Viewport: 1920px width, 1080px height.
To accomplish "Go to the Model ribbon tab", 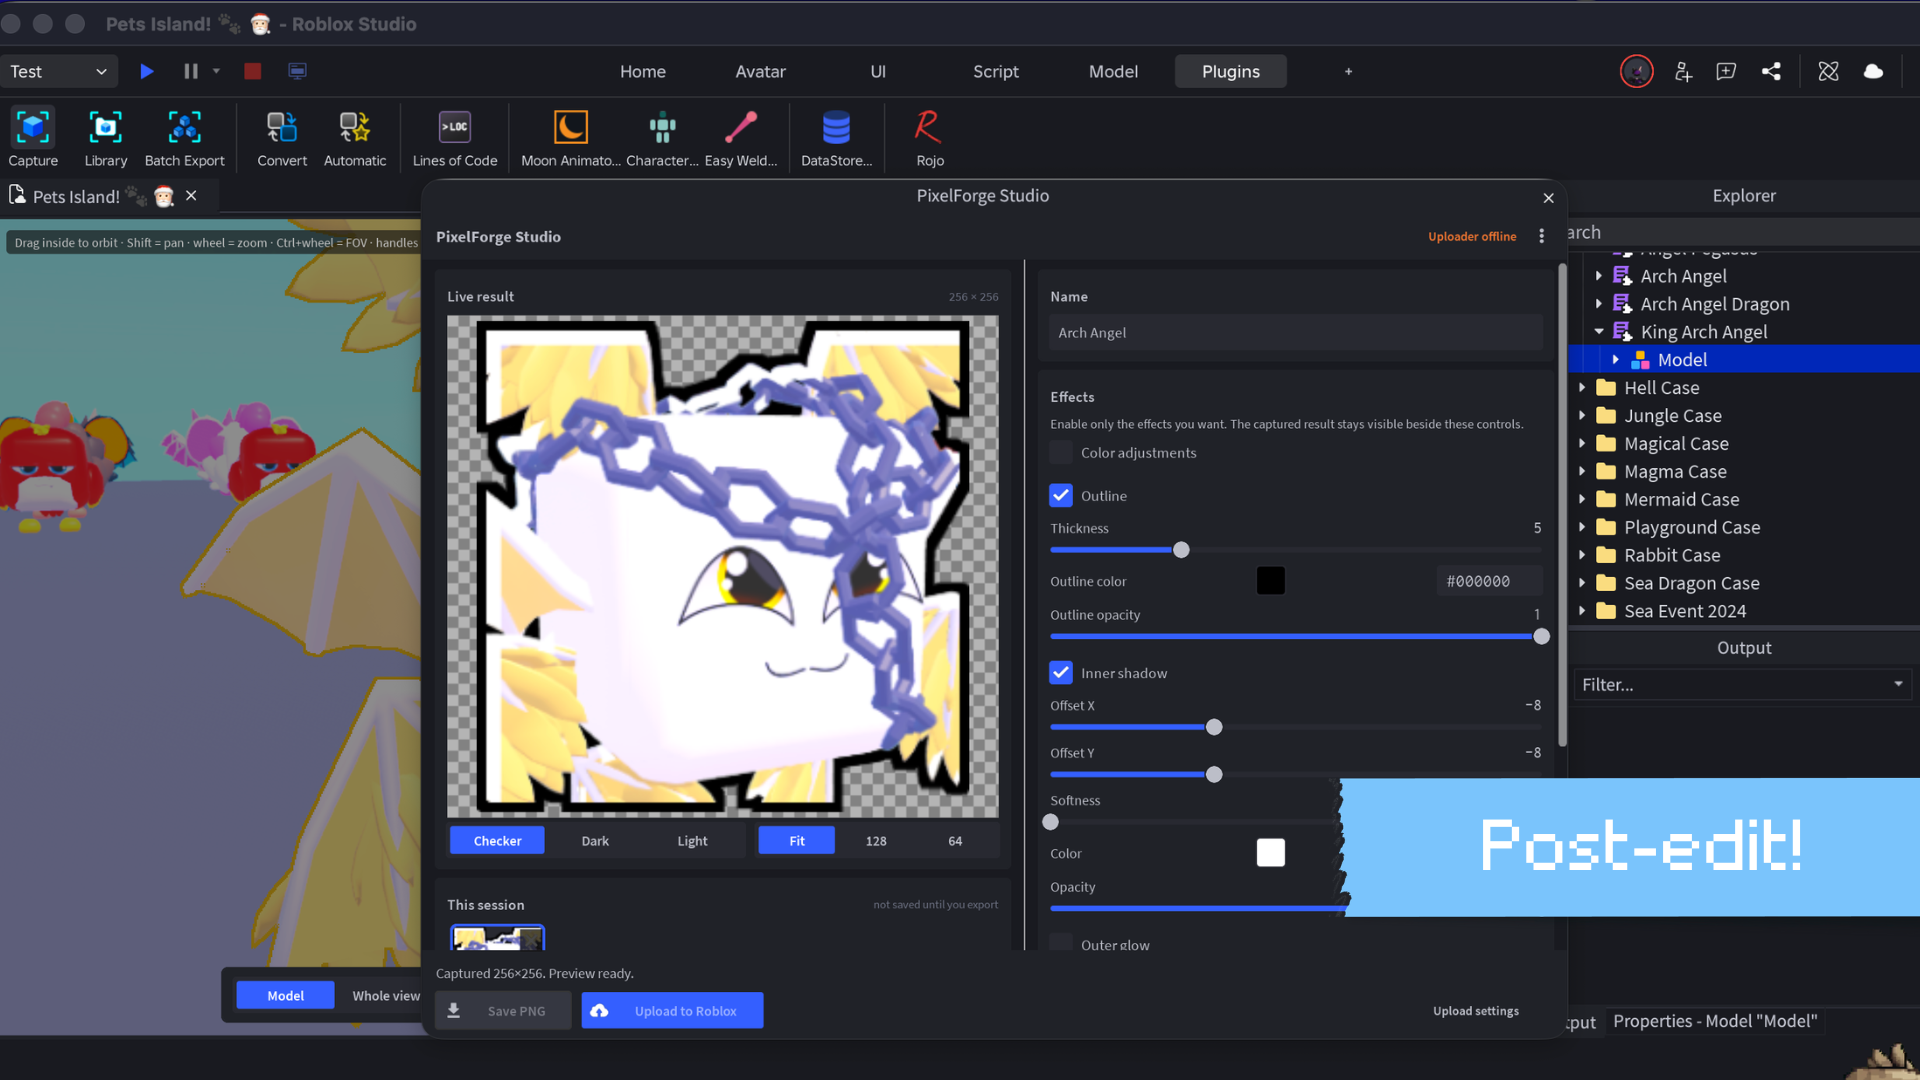I will click(1113, 71).
